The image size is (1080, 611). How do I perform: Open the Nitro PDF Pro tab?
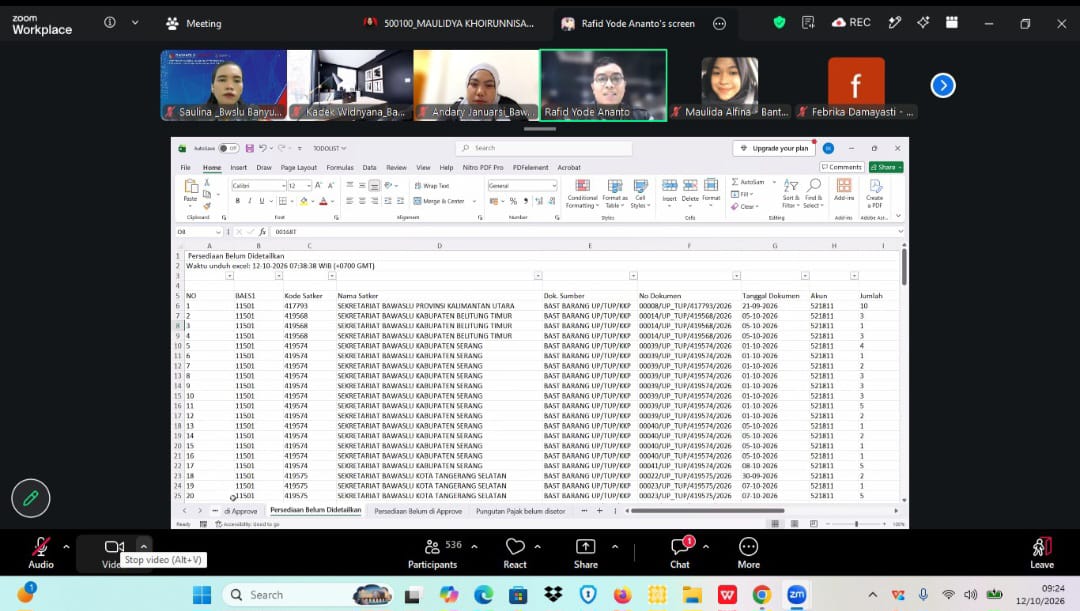[483, 167]
